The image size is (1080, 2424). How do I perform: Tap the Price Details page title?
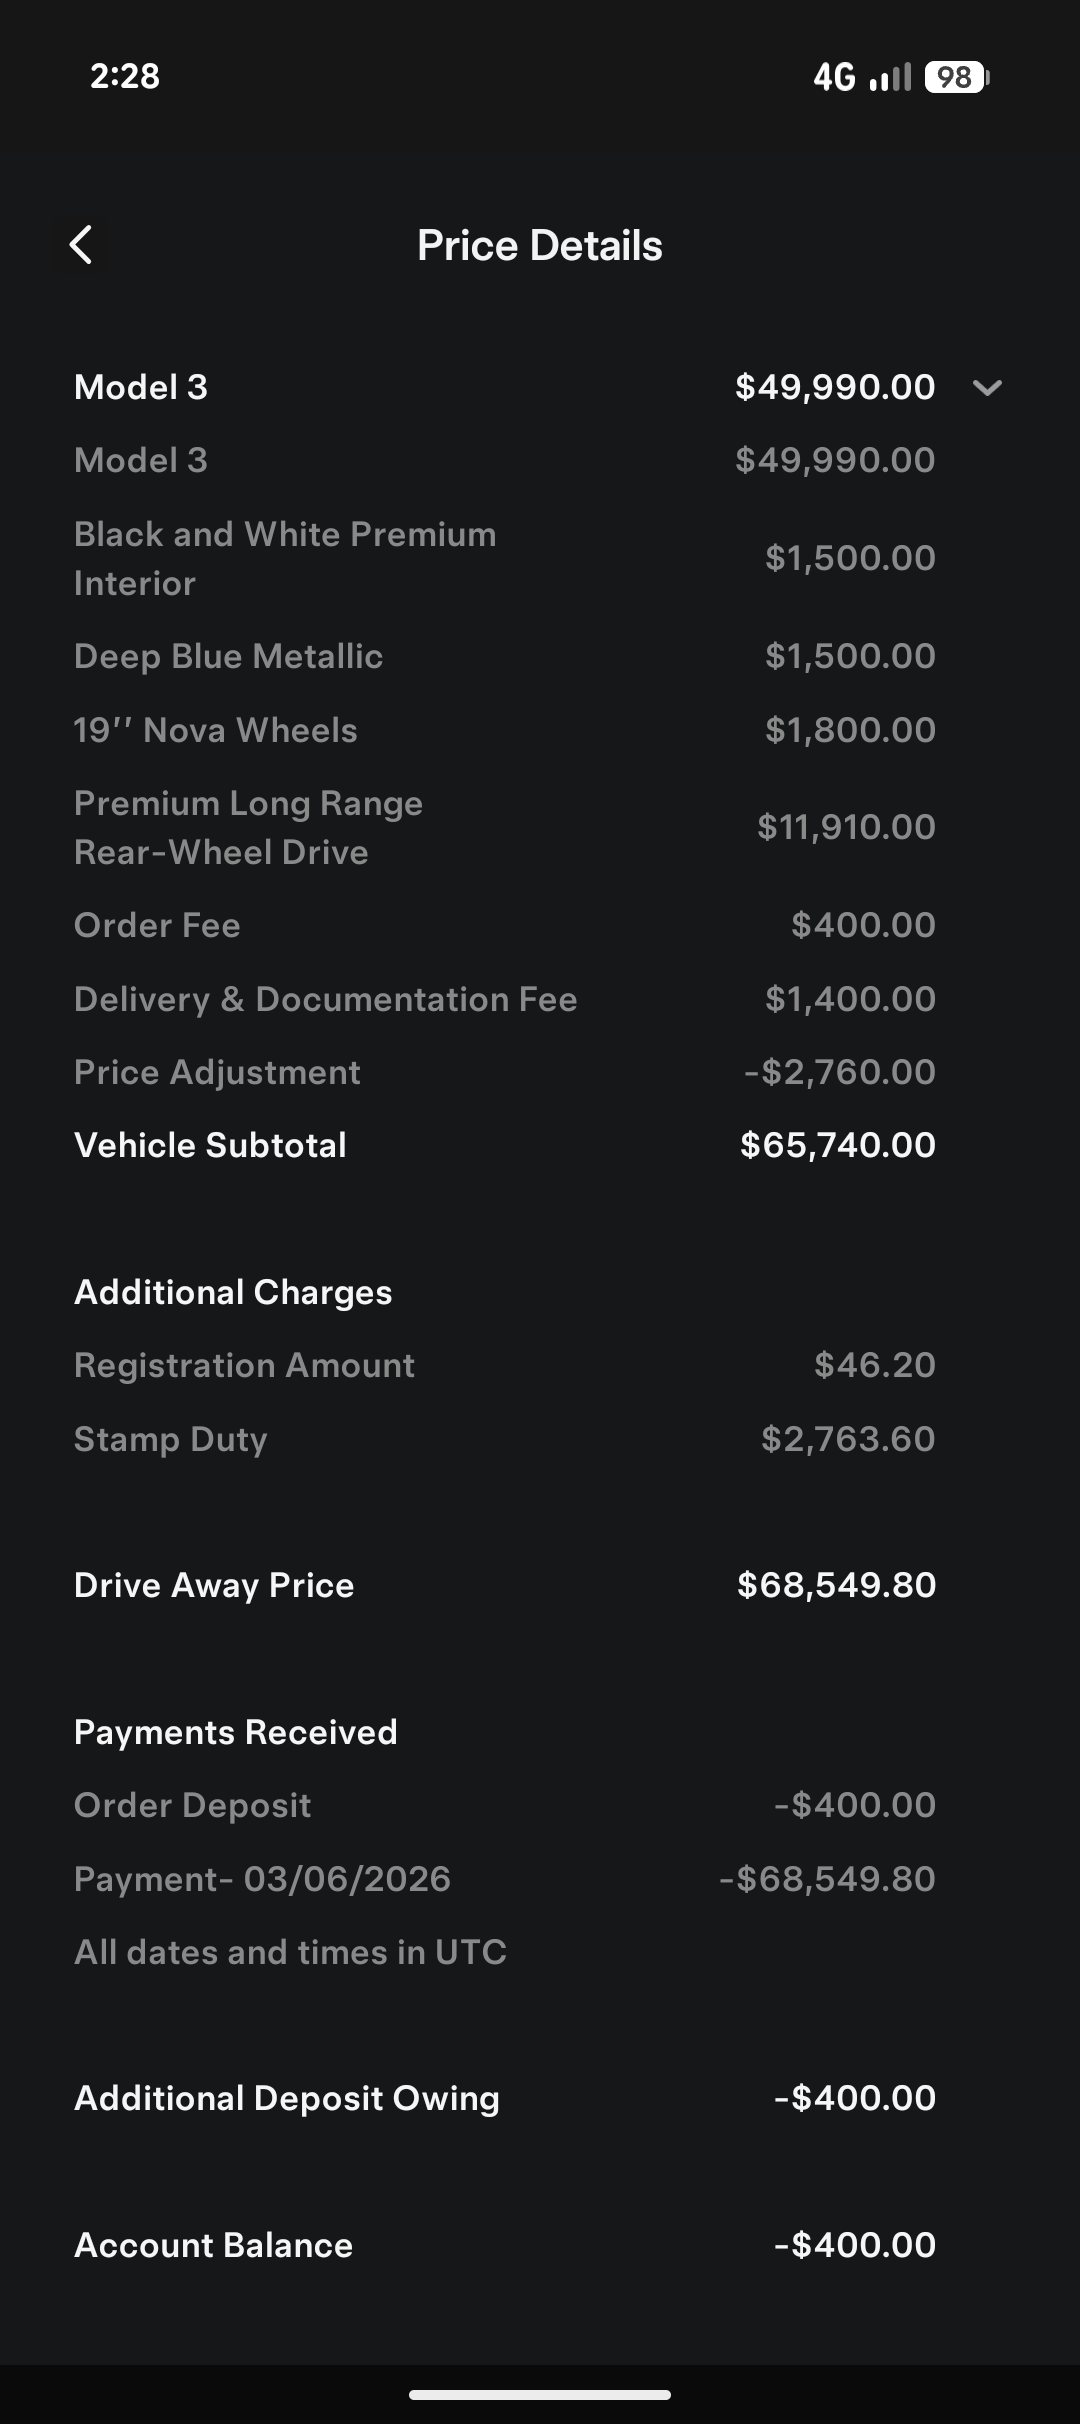[x=540, y=246]
